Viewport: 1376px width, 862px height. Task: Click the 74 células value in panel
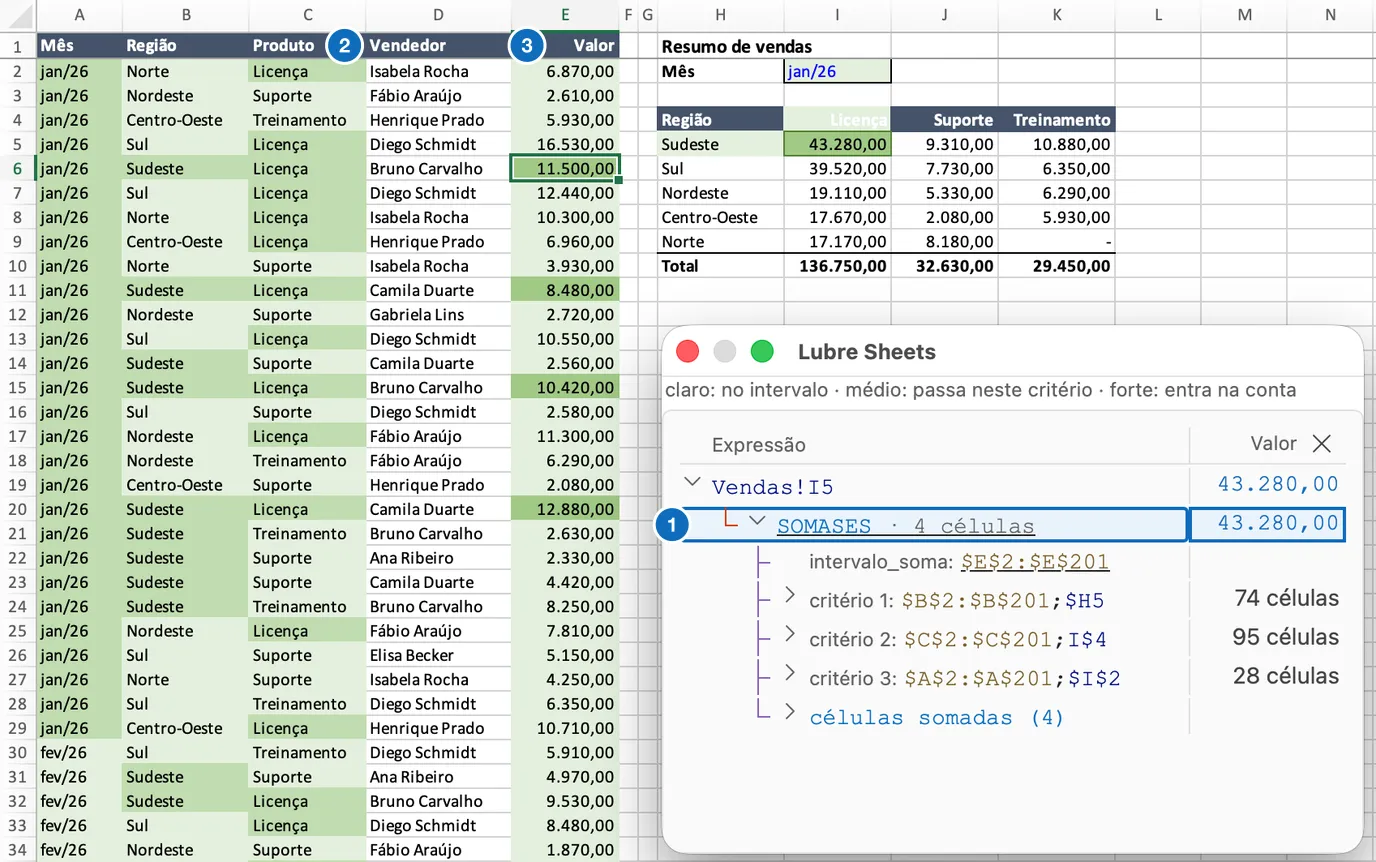pos(1285,599)
